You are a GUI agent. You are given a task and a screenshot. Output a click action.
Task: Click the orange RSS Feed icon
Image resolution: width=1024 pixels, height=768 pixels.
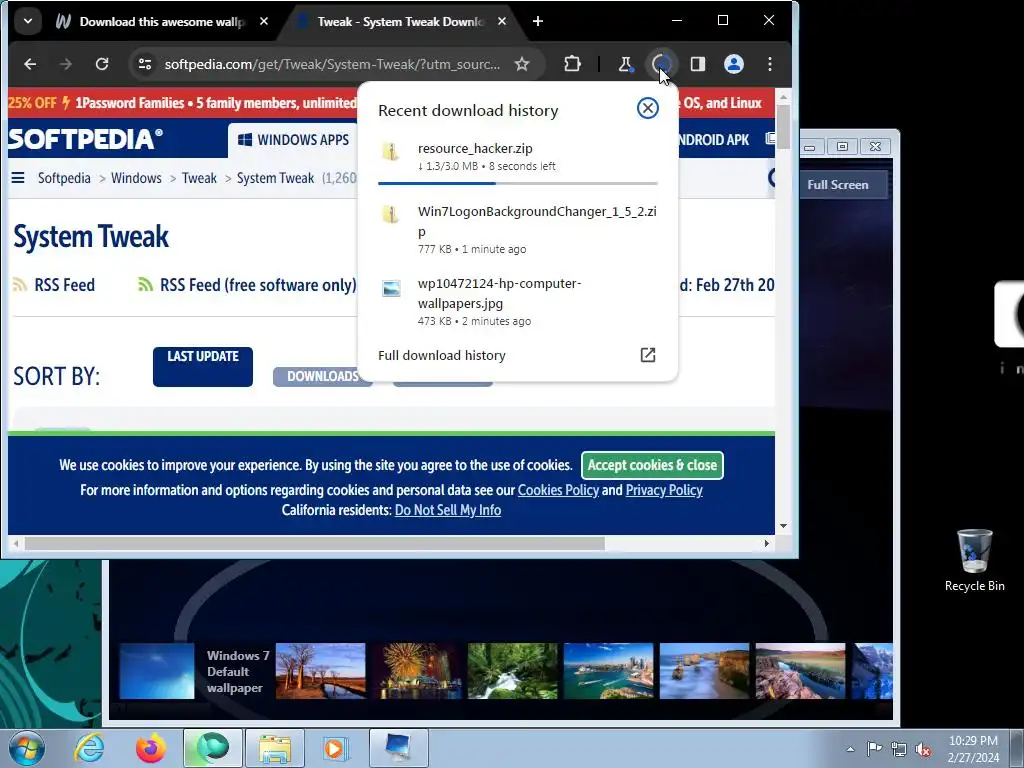coord(20,284)
